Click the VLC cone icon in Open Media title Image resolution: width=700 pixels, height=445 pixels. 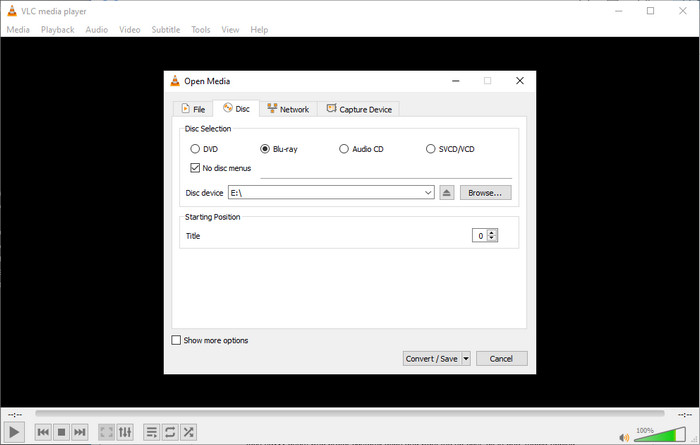[175, 81]
